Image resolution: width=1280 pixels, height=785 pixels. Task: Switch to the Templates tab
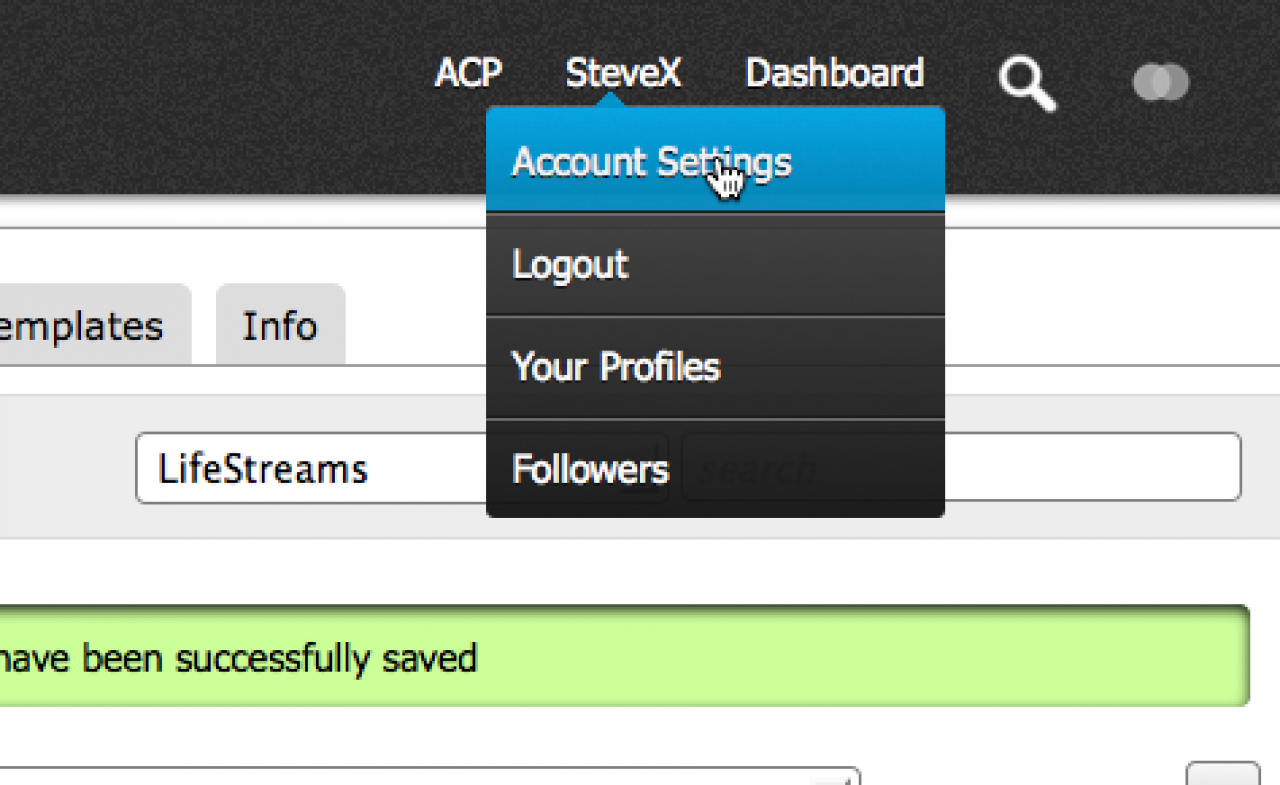tap(90, 326)
